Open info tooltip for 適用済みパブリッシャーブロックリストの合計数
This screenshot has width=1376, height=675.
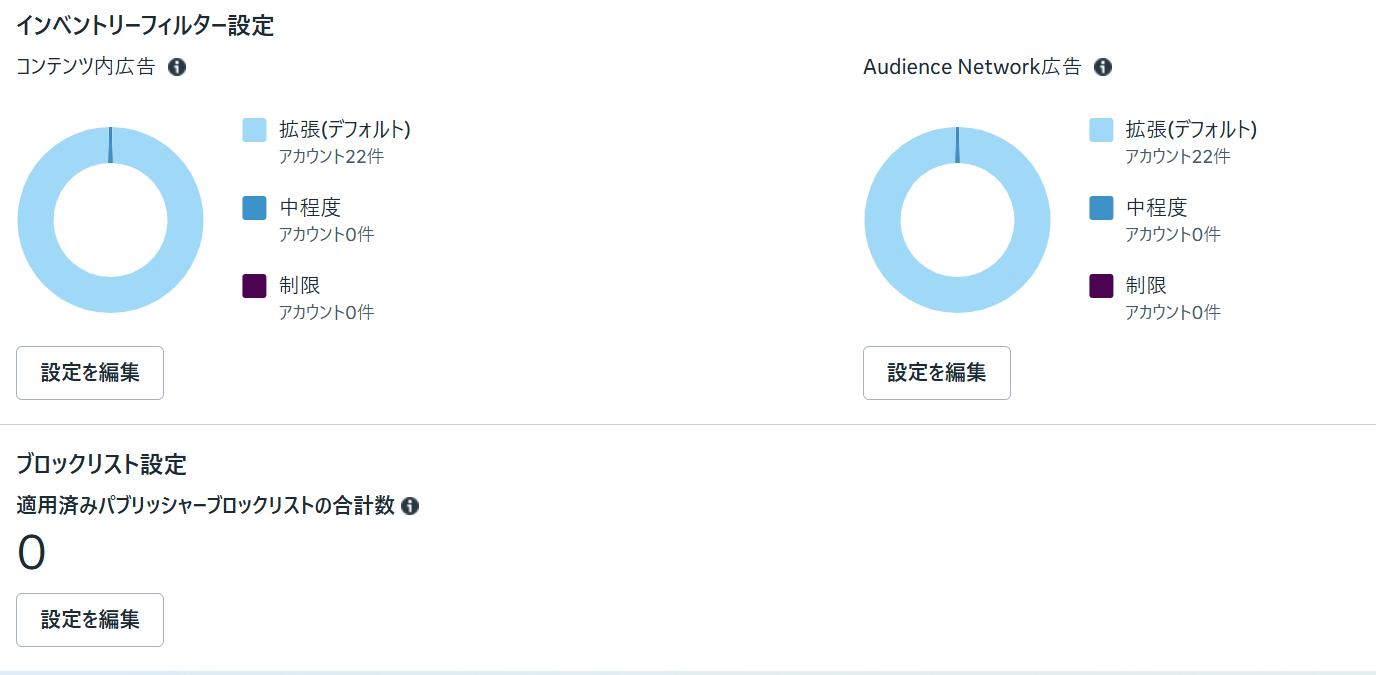point(410,506)
